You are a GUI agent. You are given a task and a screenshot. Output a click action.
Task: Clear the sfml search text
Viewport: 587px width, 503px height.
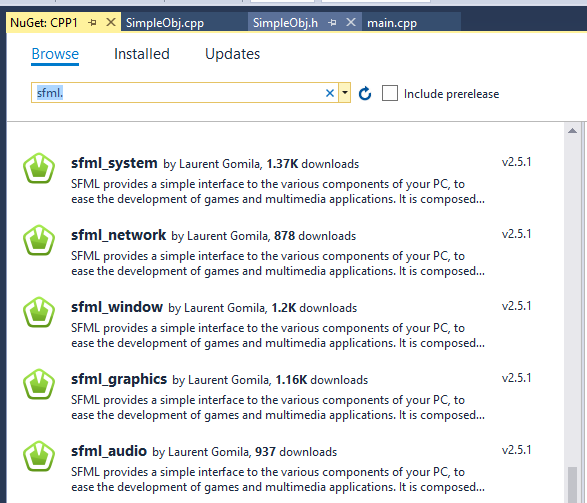tap(329, 93)
